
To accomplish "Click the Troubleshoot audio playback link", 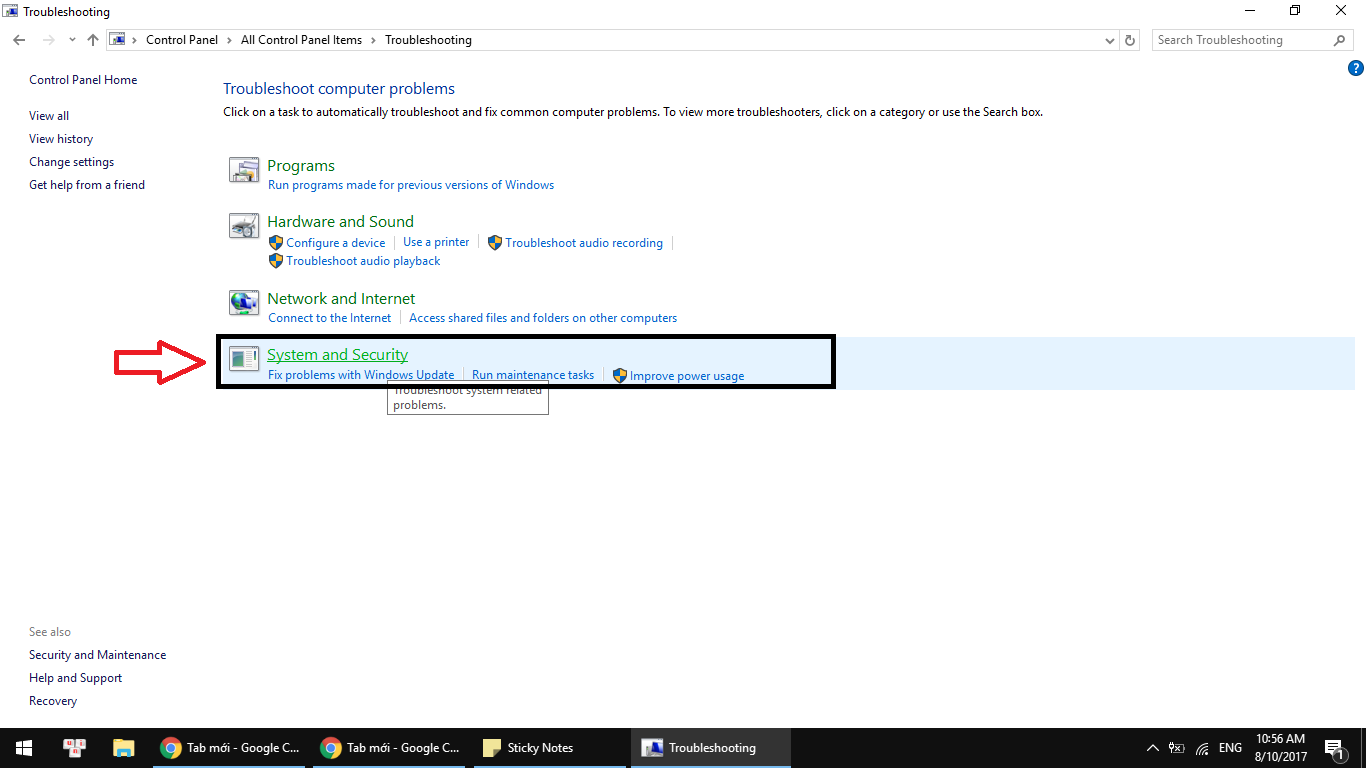I will (363, 261).
